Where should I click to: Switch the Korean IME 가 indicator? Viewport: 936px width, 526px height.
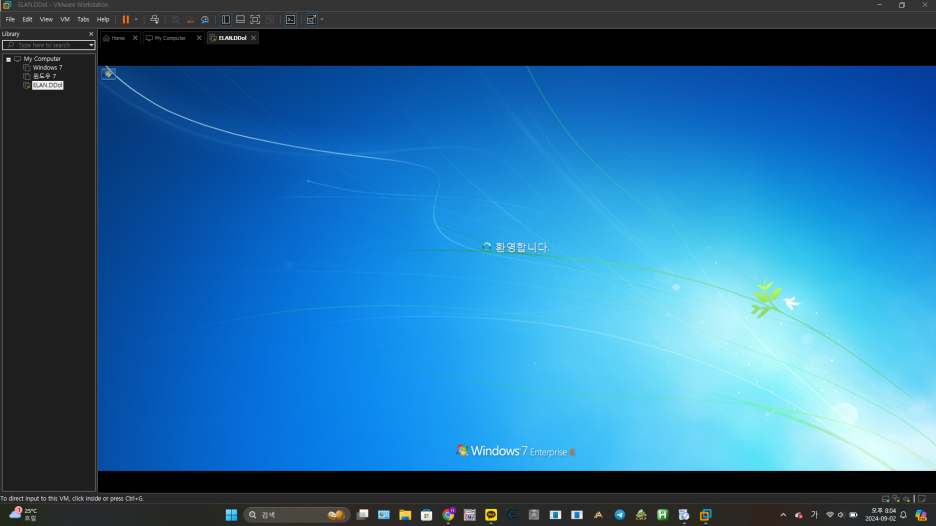coord(814,515)
